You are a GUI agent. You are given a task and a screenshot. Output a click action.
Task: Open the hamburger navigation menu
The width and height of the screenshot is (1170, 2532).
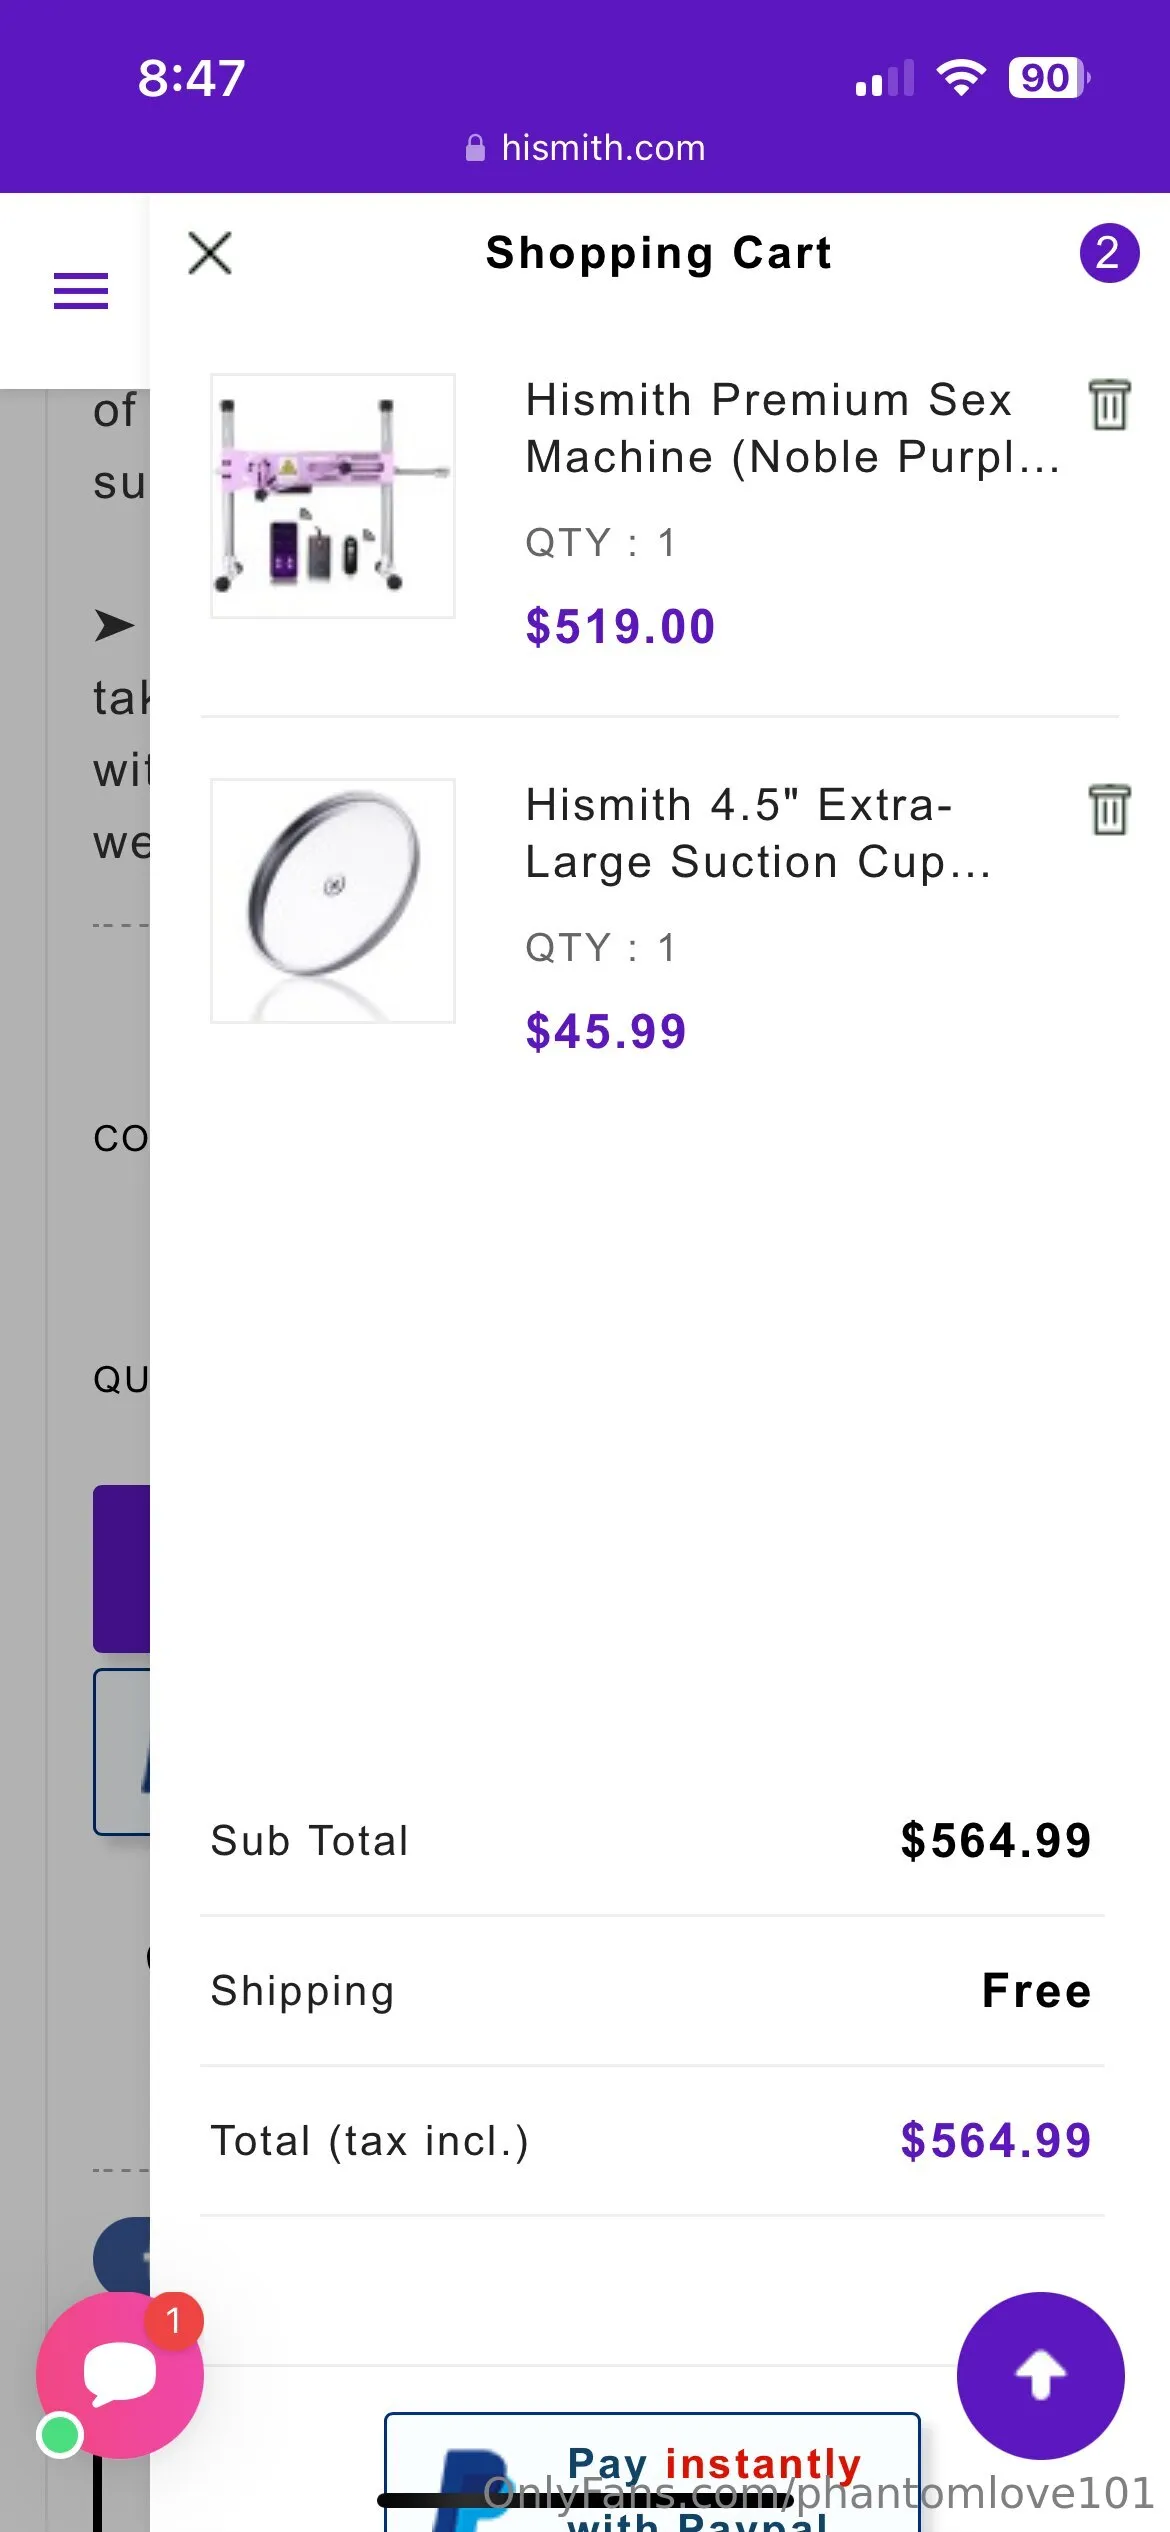[x=81, y=291]
